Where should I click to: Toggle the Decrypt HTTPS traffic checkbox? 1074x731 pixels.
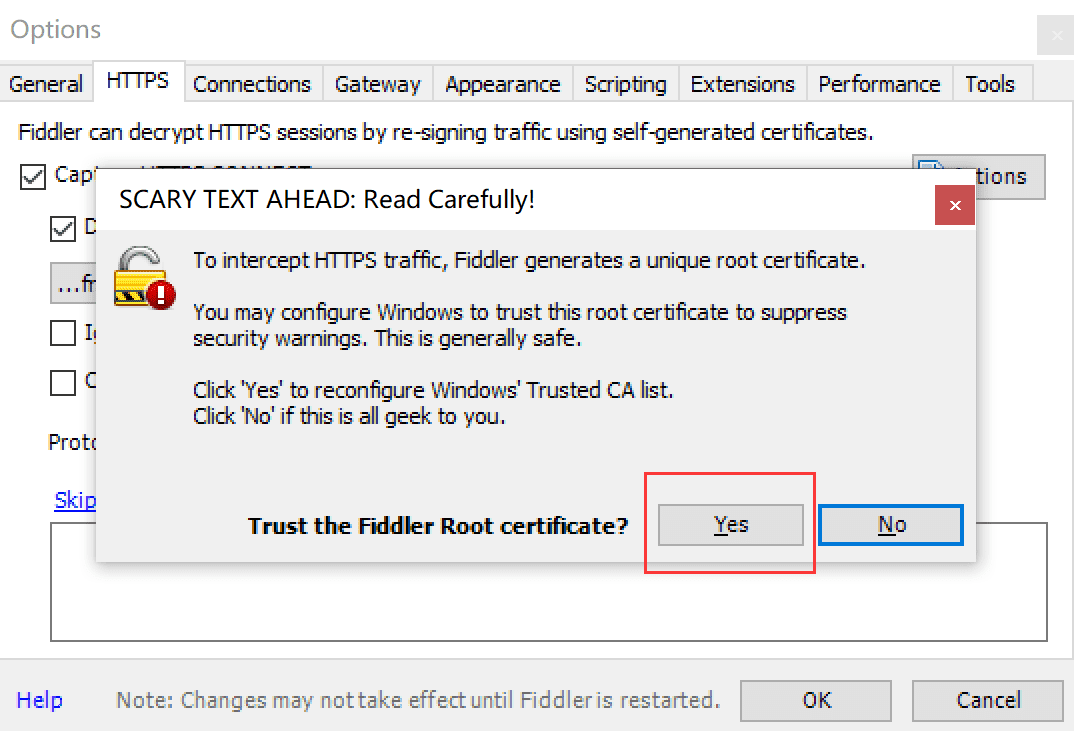click(62, 229)
